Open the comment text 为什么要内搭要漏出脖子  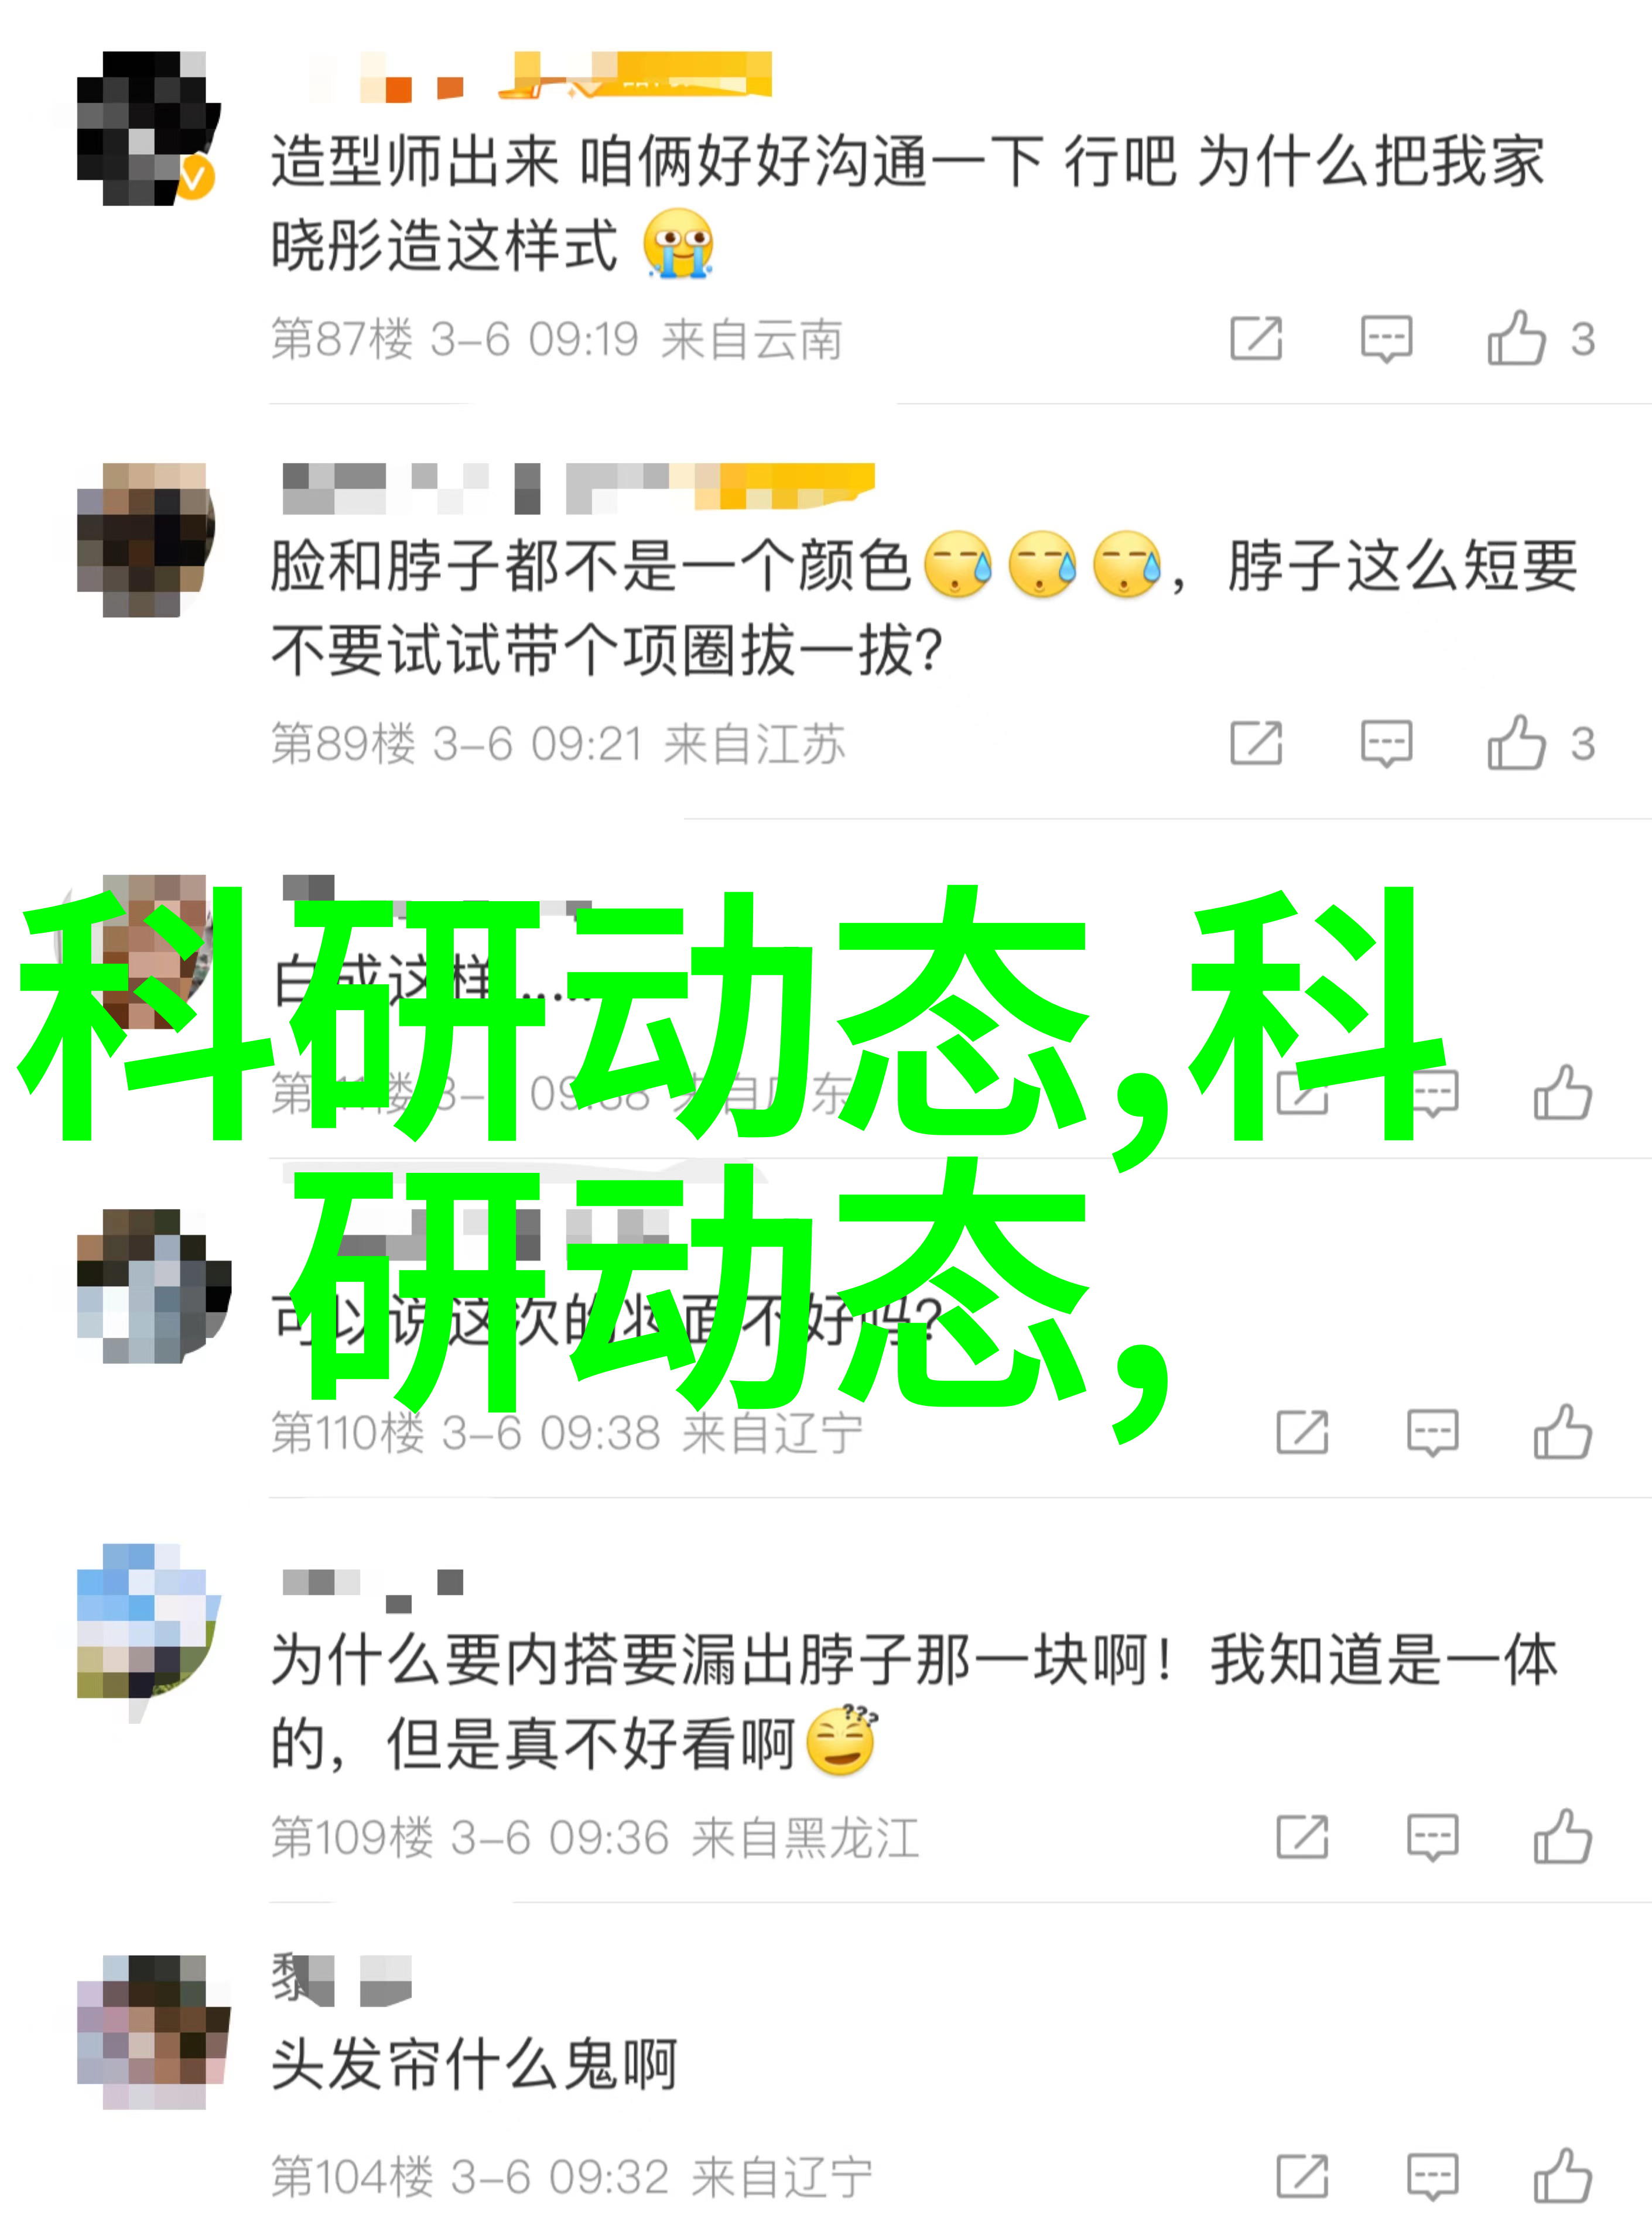click(x=913, y=1703)
